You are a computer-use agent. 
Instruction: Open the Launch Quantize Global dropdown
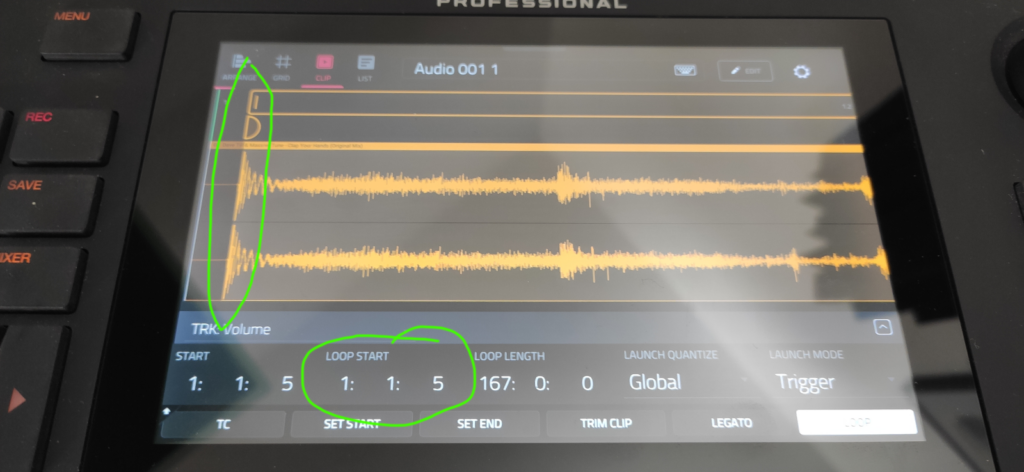point(688,381)
